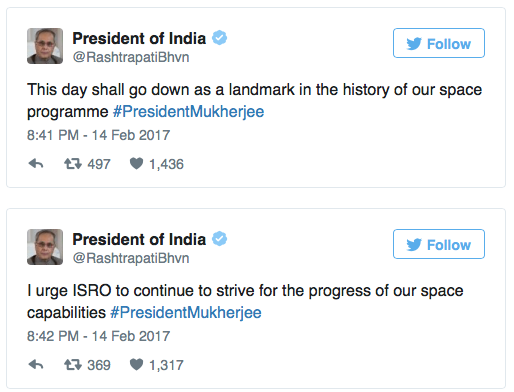Open #PresidentMukherjee hashtag in the first tweet
The image size is (514, 392).
pyautogui.click(x=188, y=112)
